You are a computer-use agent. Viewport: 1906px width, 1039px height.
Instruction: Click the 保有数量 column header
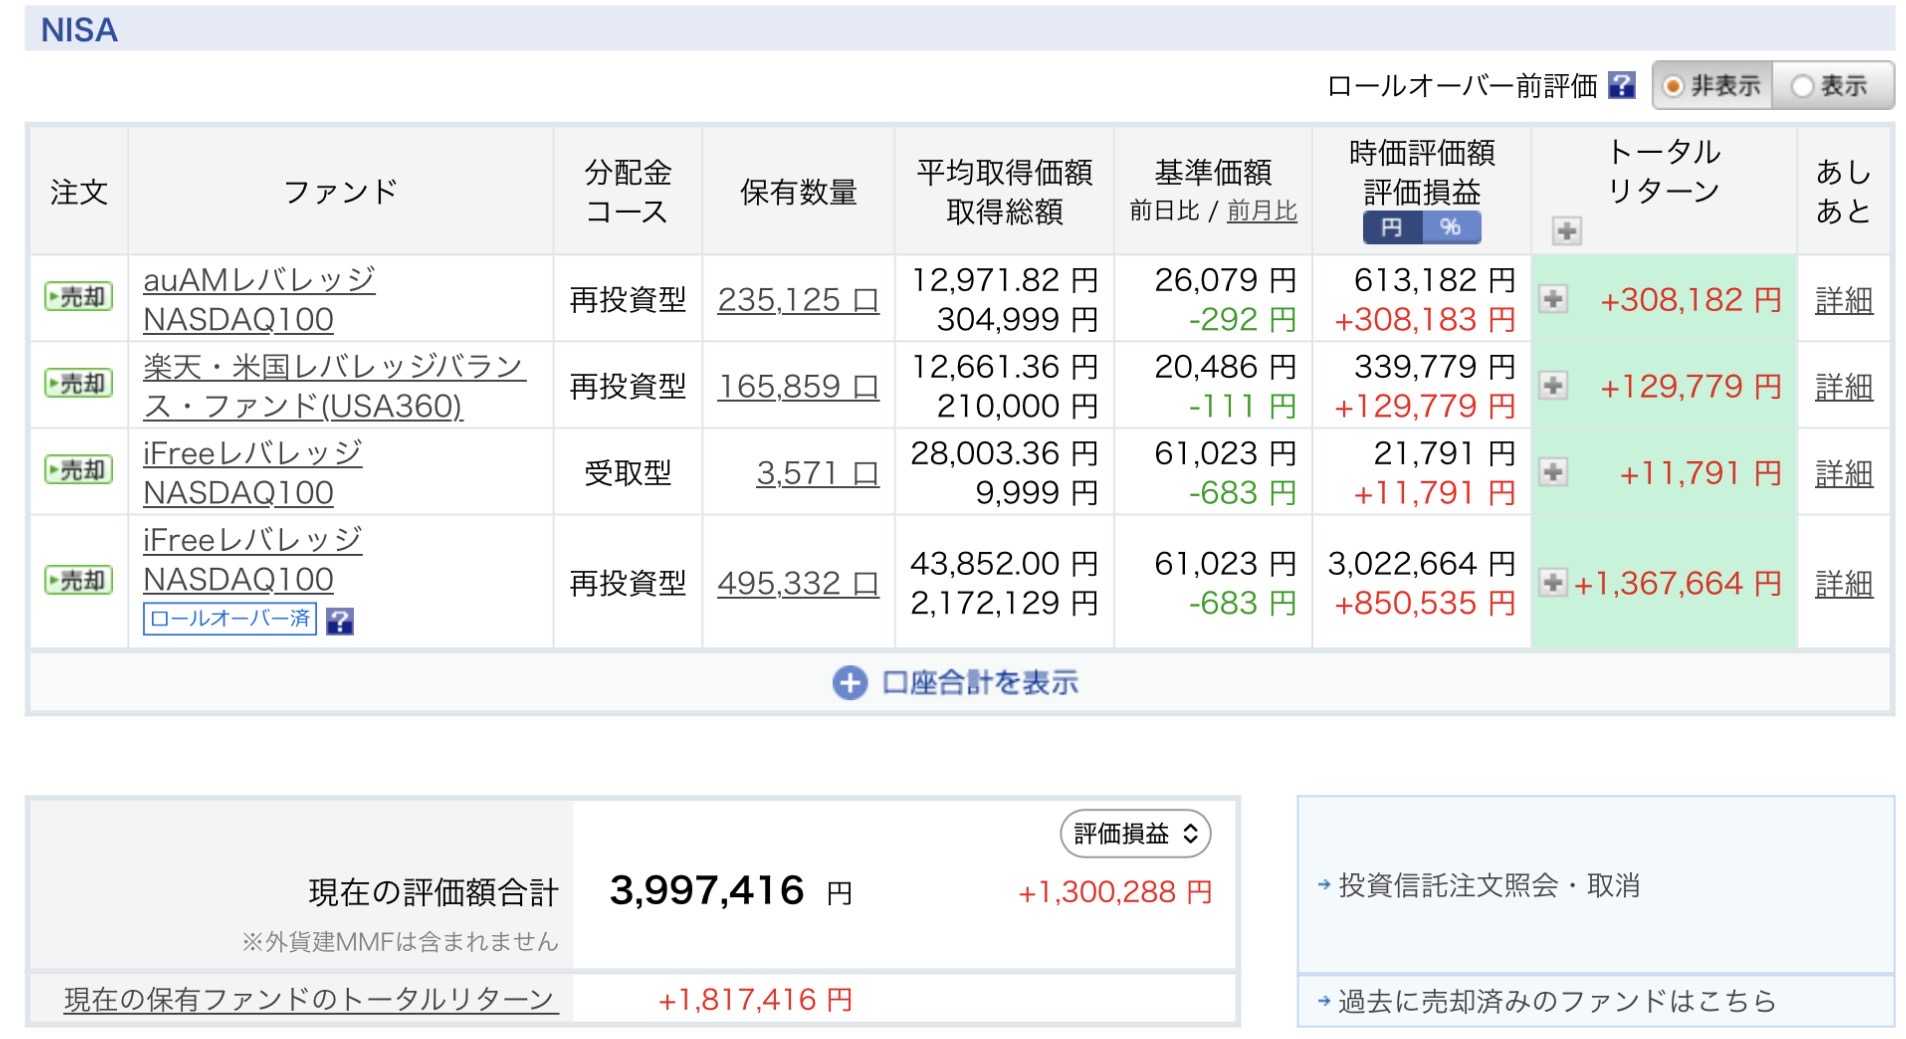click(798, 191)
